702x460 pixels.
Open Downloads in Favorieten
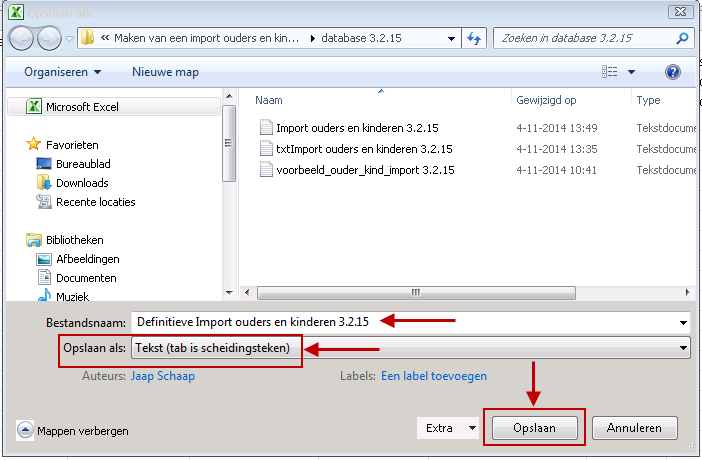pos(82,183)
